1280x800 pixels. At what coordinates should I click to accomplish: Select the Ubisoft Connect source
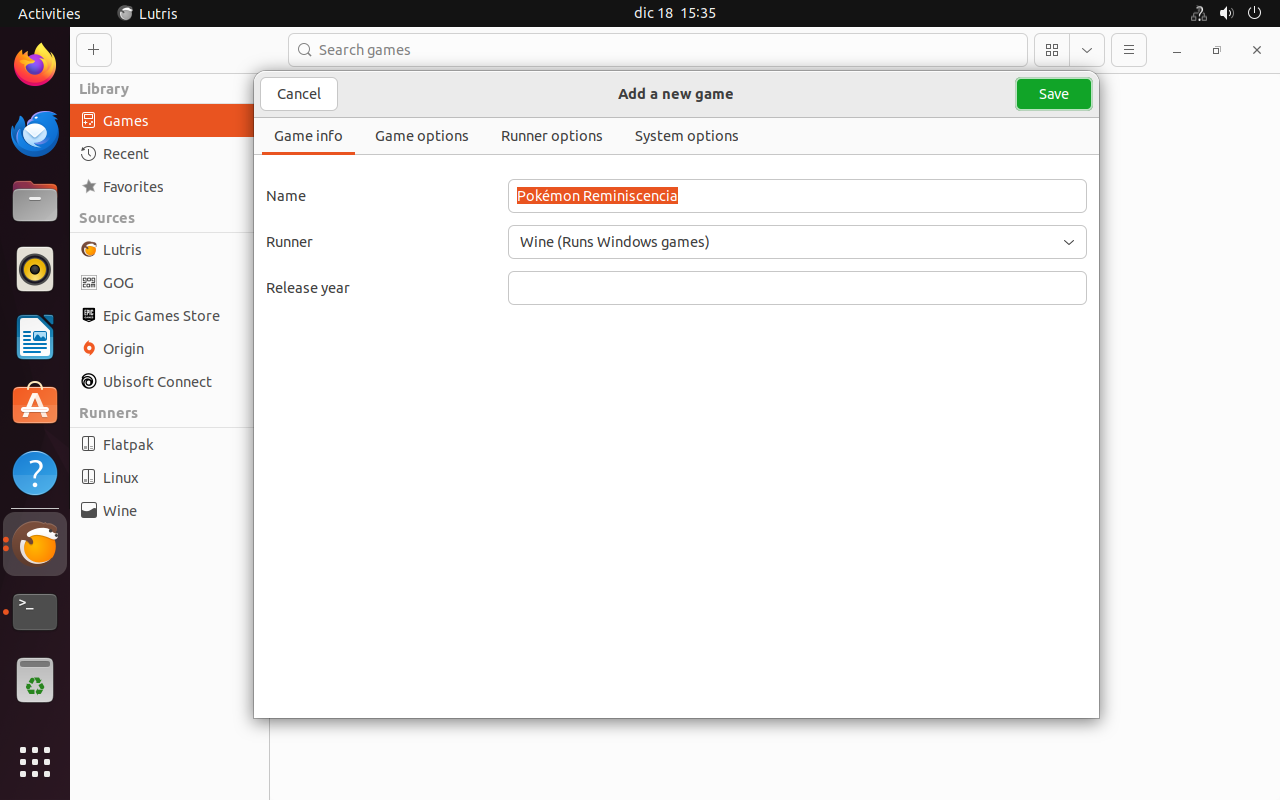click(x=162, y=381)
